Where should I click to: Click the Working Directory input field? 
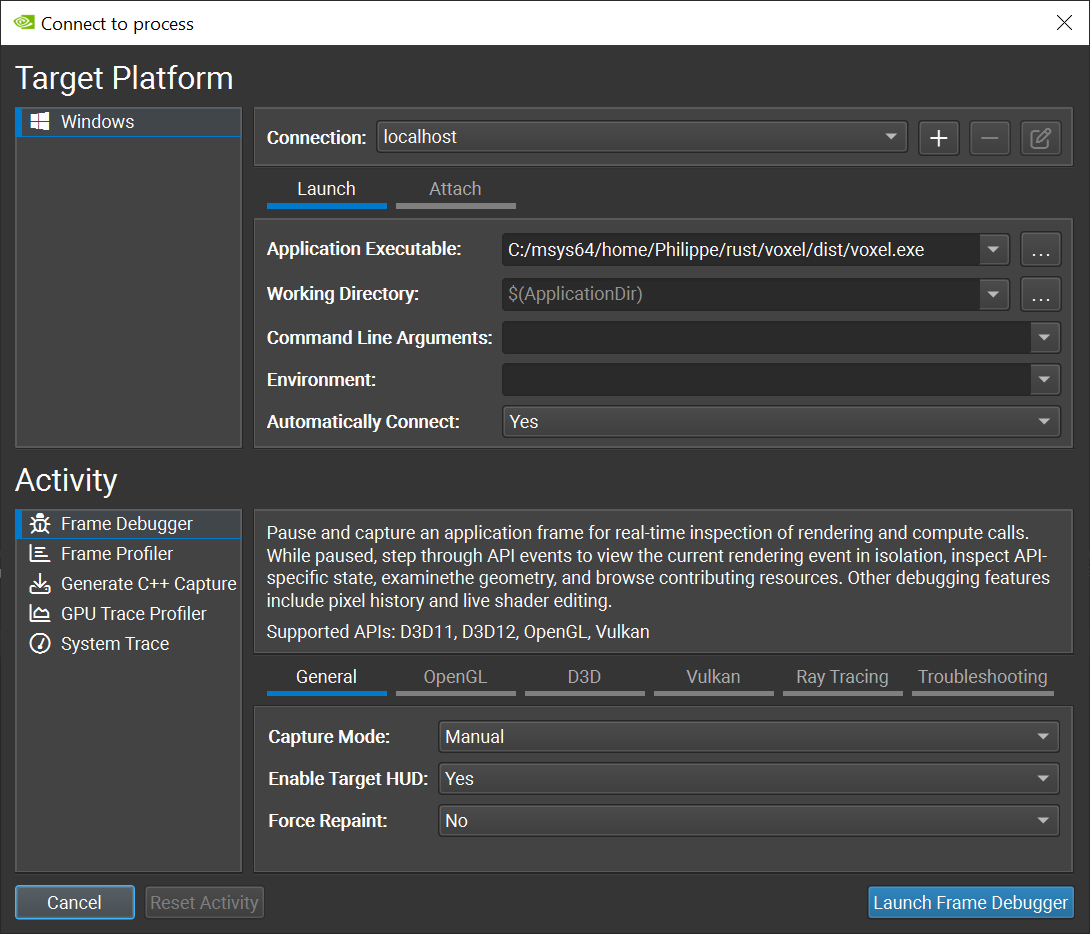click(x=741, y=294)
